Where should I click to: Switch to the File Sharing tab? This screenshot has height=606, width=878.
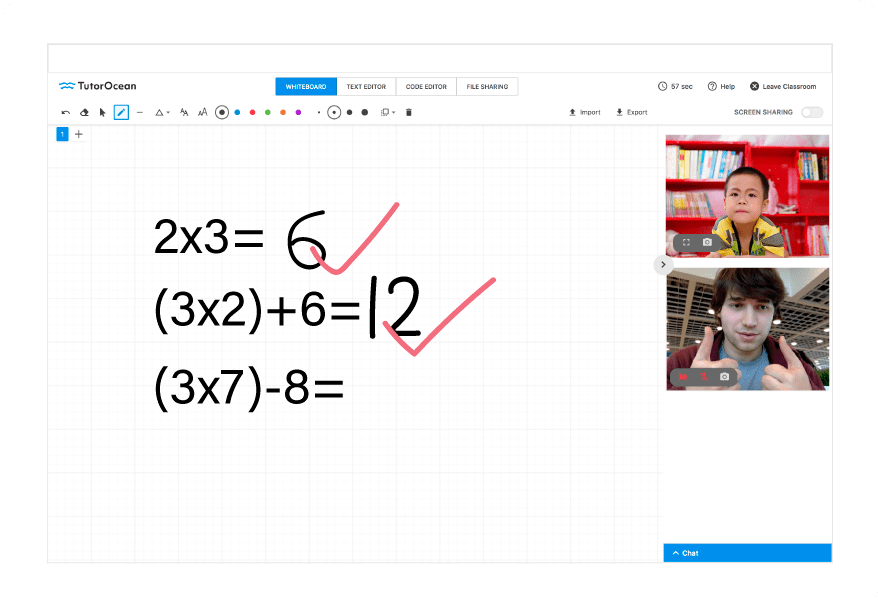487,87
